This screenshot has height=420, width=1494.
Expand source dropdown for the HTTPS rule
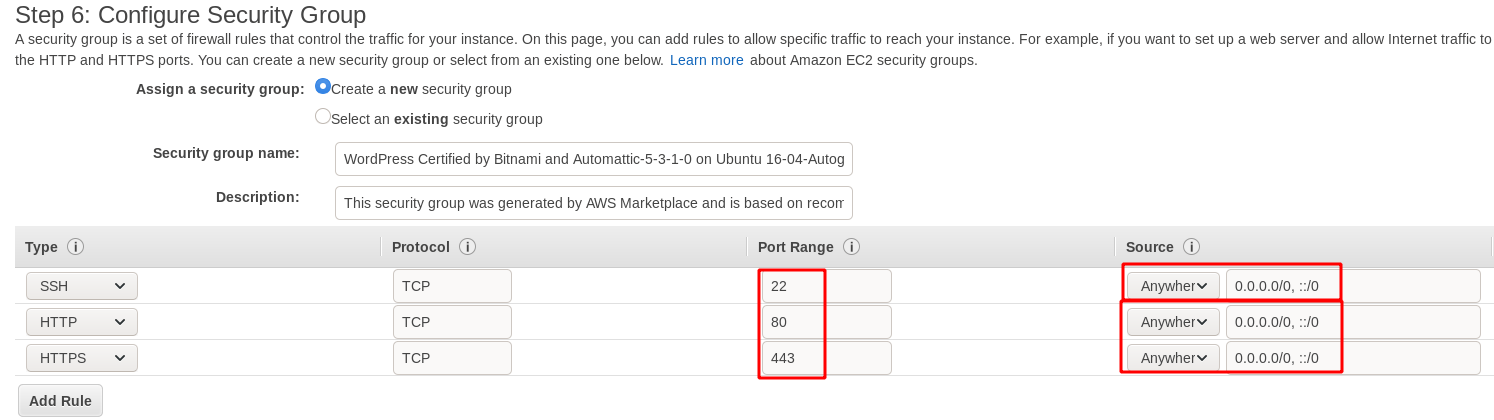(1173, 358)
